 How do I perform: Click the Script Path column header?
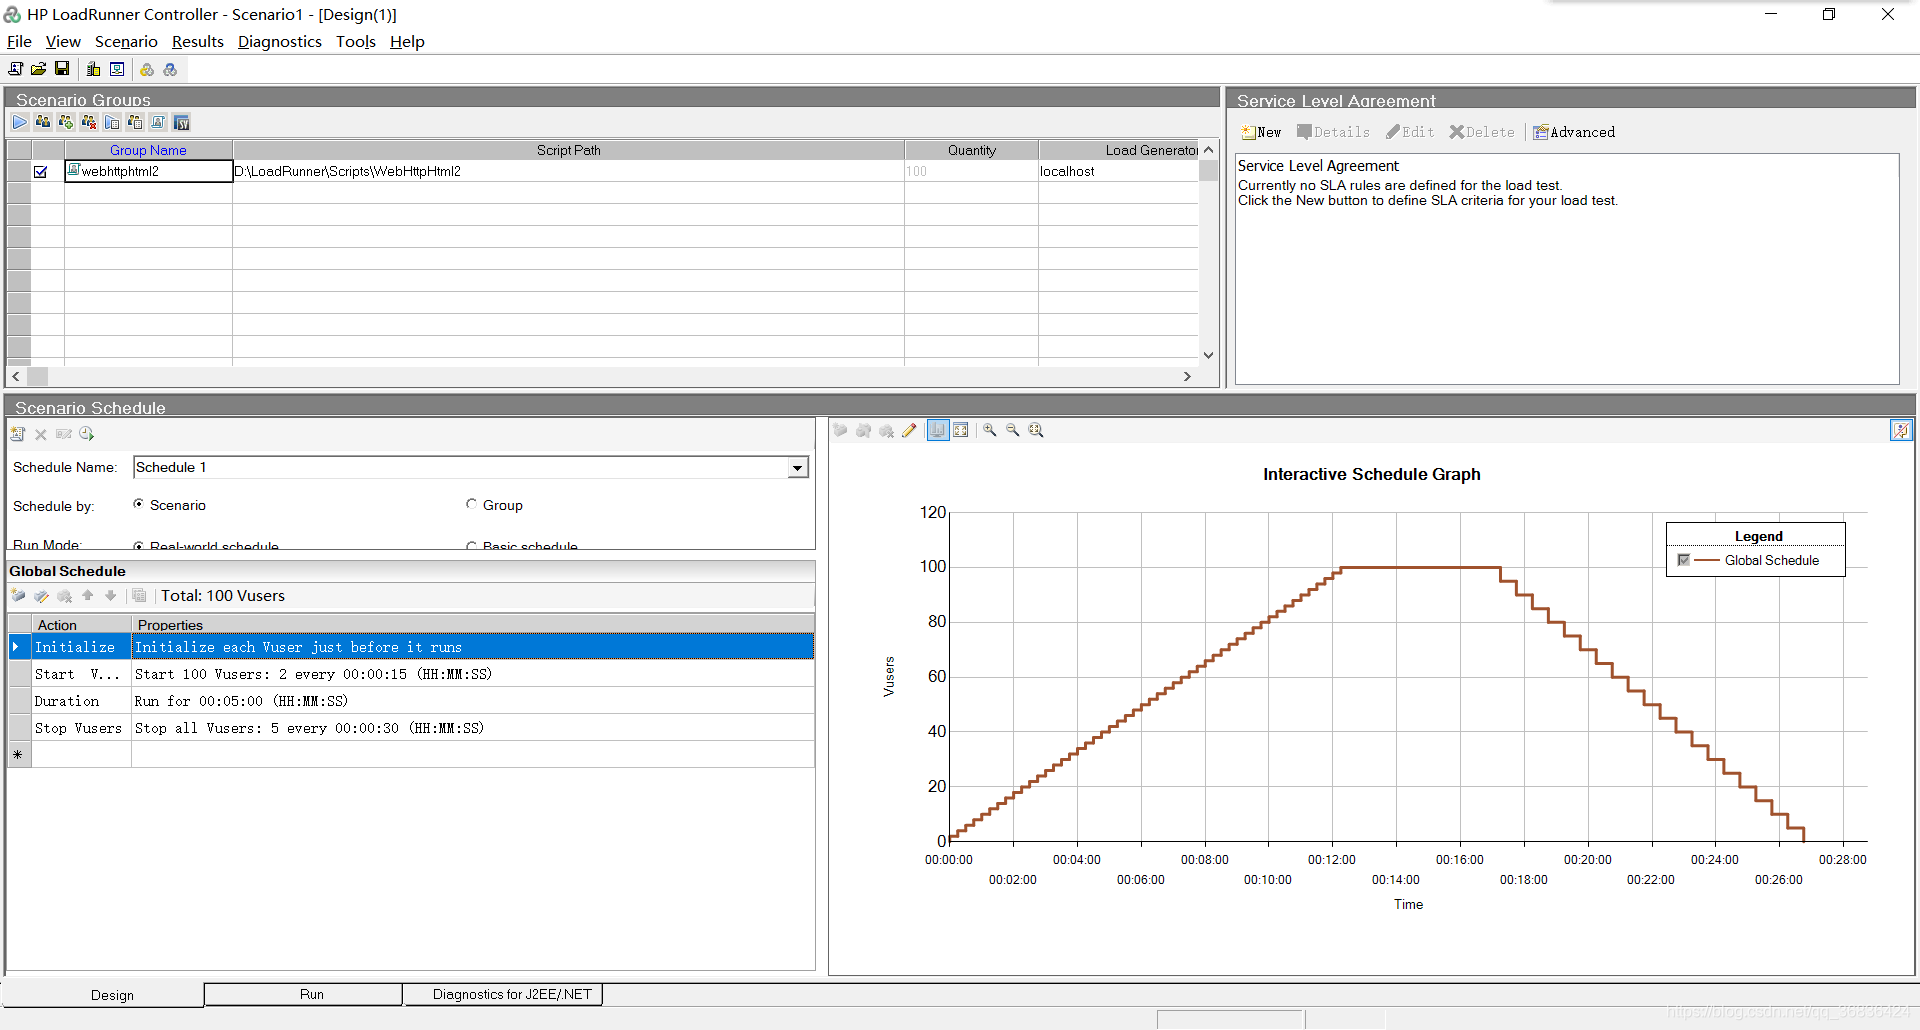[568, 150]
